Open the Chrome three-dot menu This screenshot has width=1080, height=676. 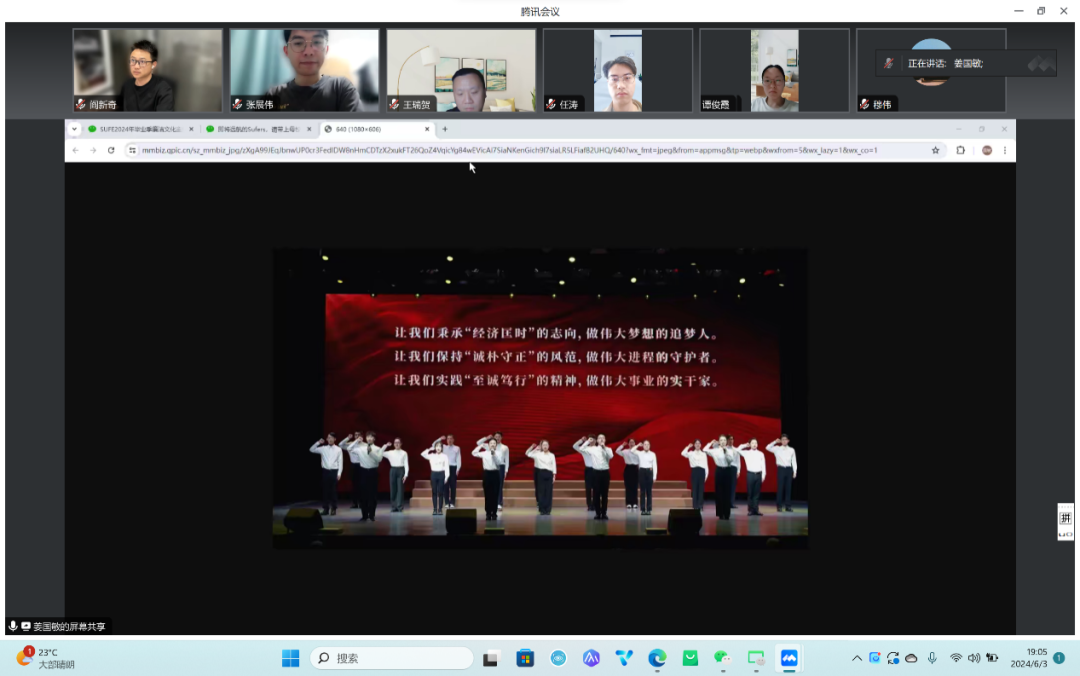(x=1004, y=150)
